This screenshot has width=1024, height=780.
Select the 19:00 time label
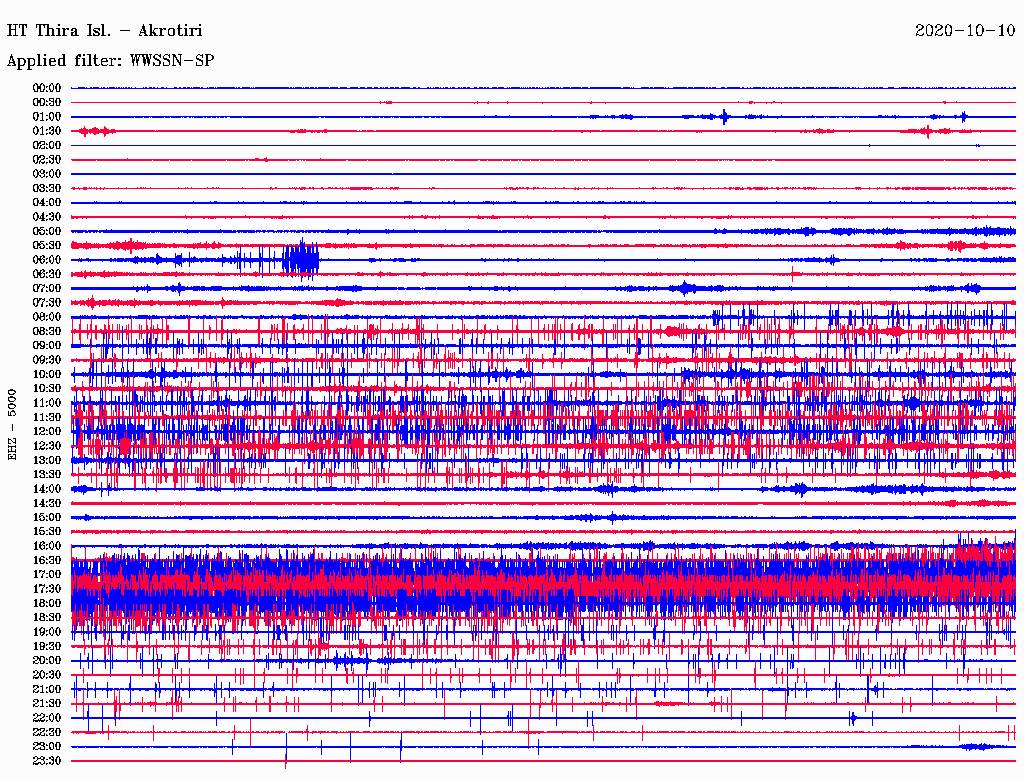[46, 632]
